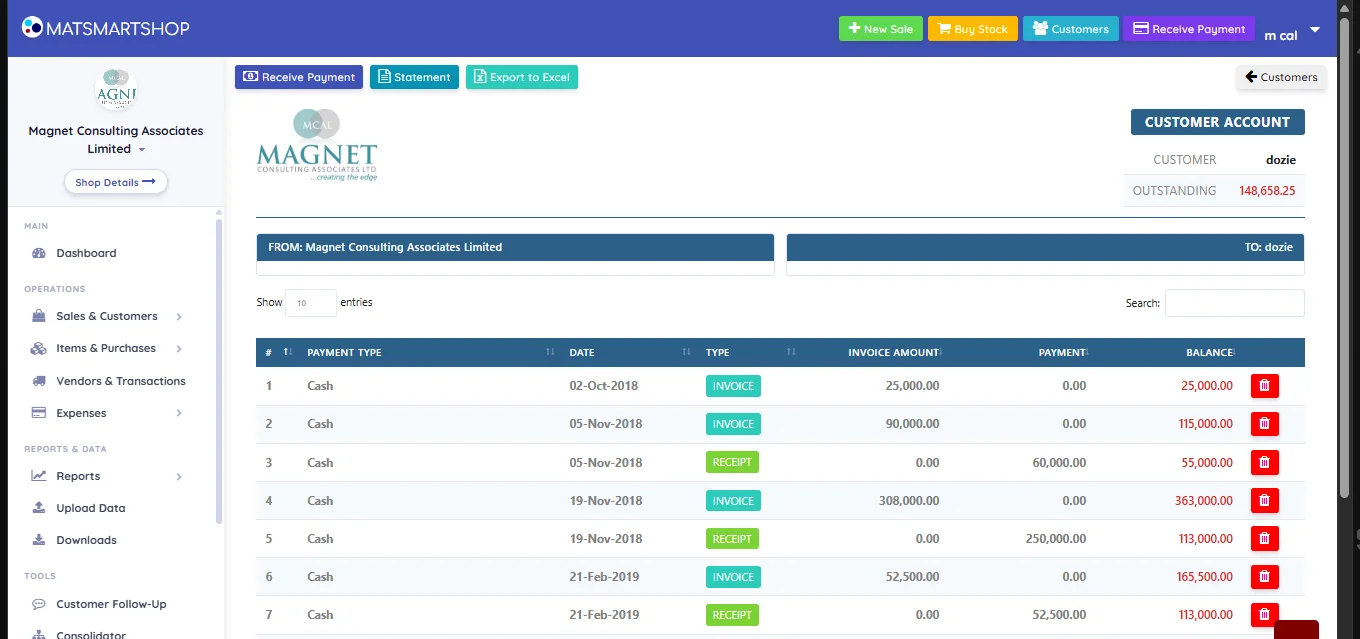
Task: Delete row 7 receipt of 52,500.00
Action: (1264, 615)
